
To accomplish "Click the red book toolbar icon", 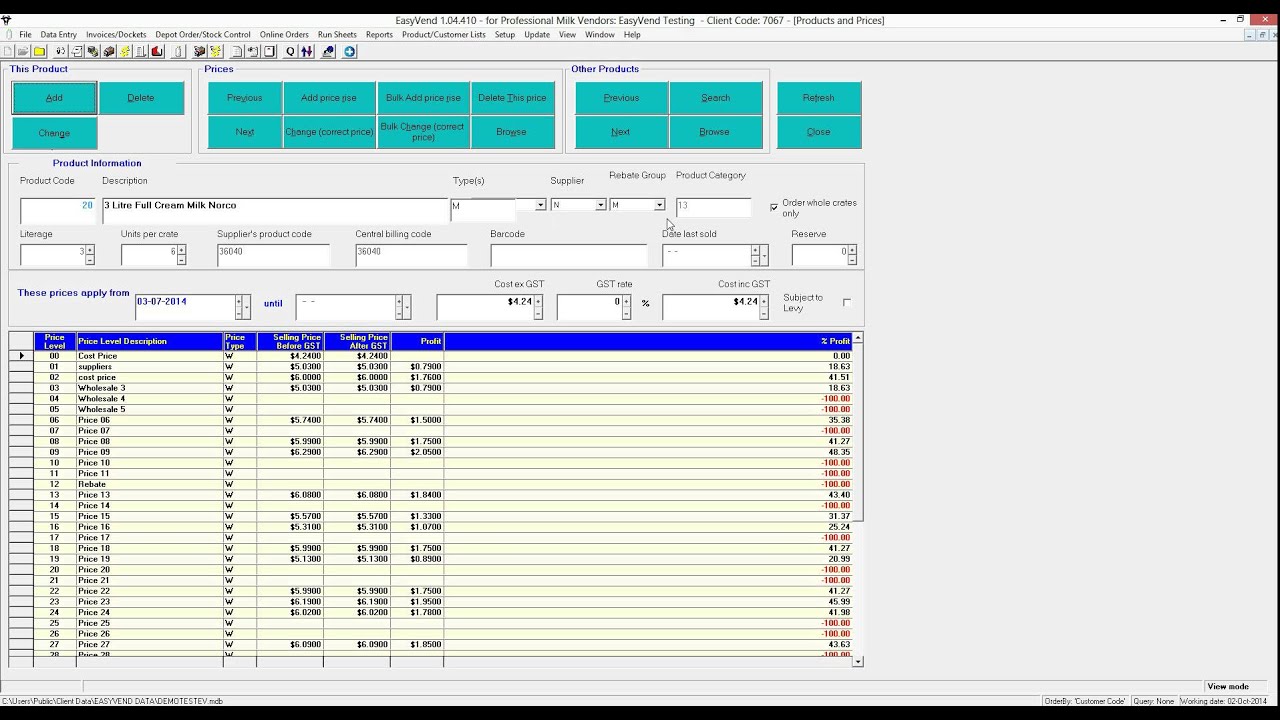I will click(158, 51).
